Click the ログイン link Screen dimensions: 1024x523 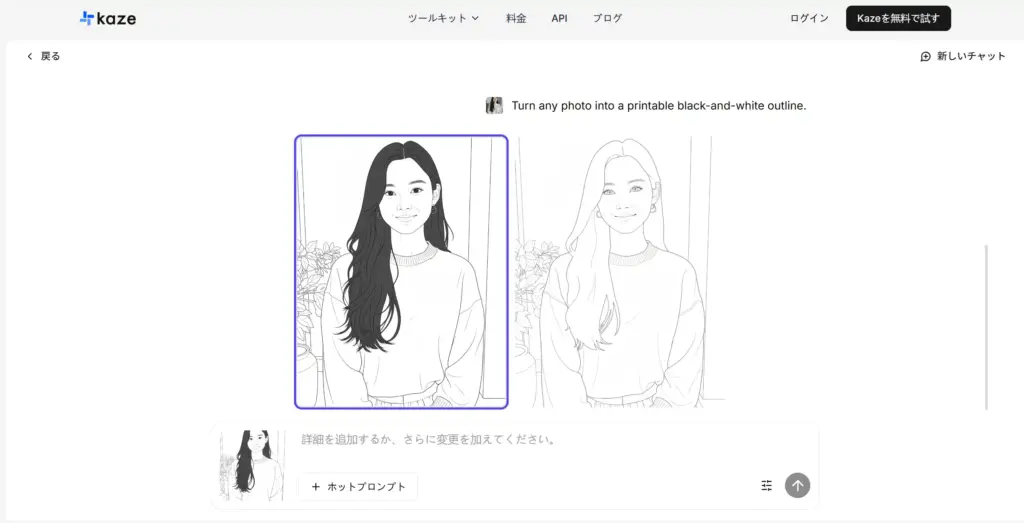coord(809,18)
